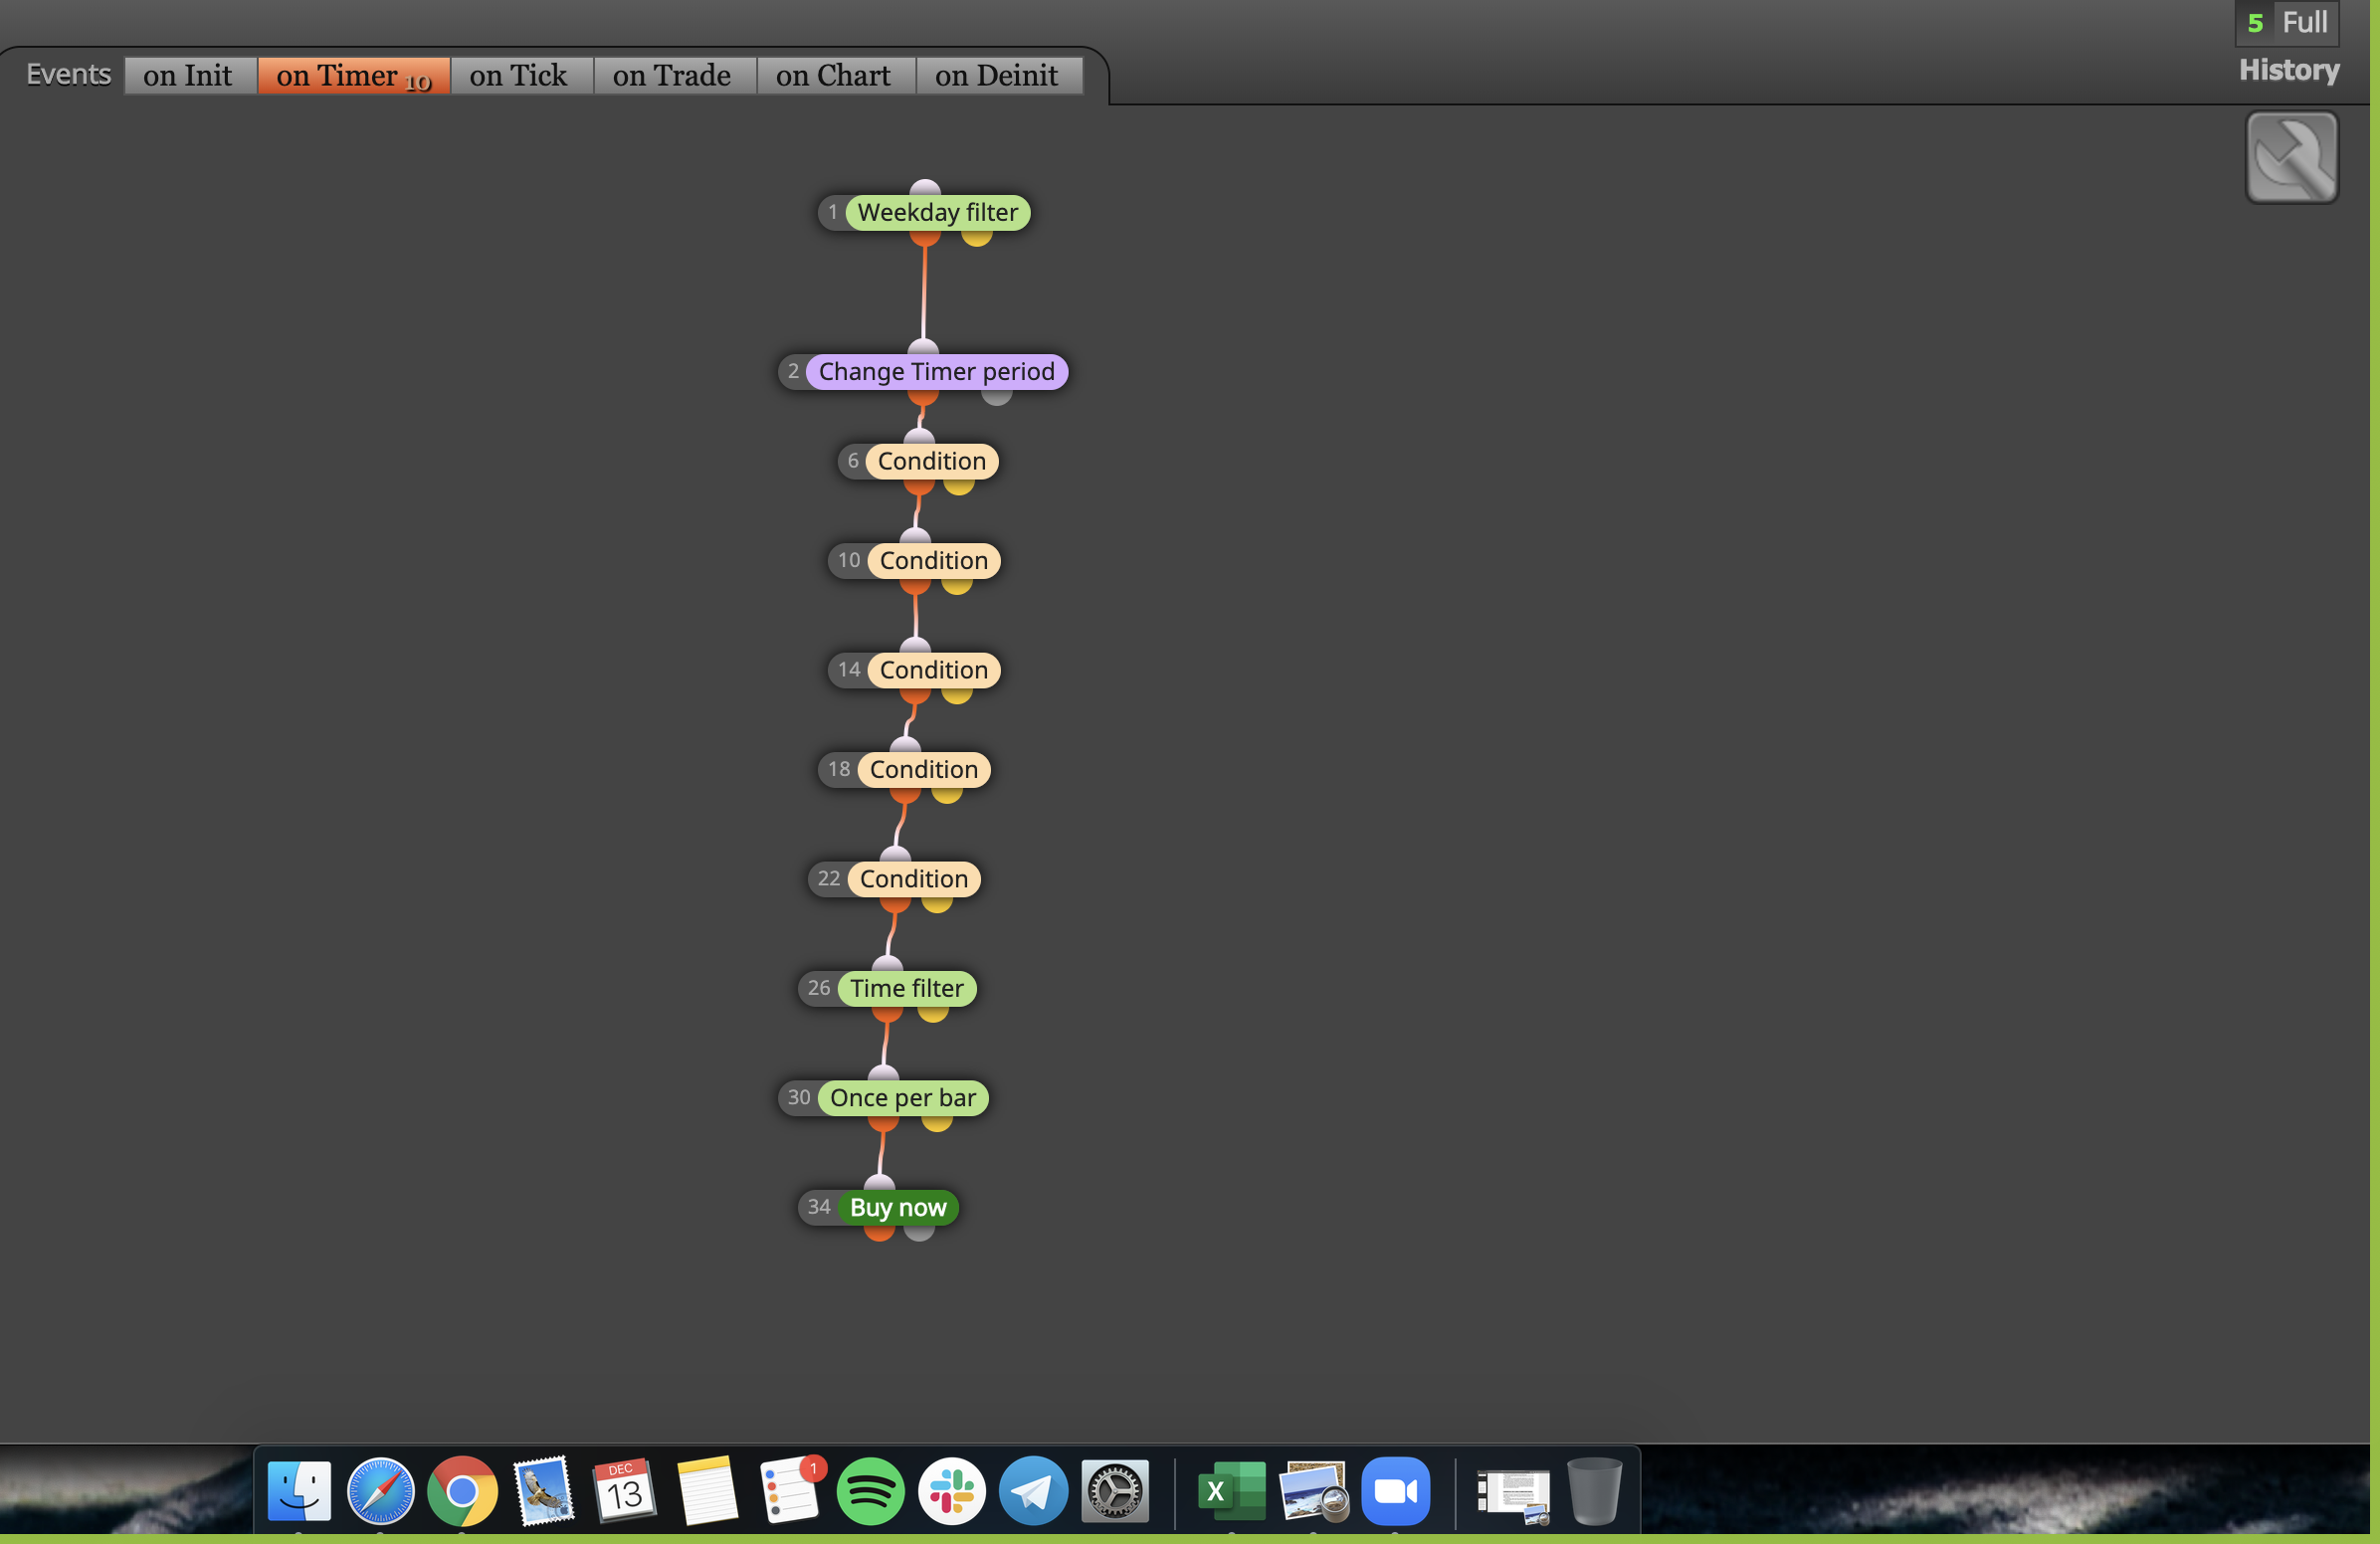2380x1544 pixels.
Task: Click block number 1 badge
Action: click(833, 212)
